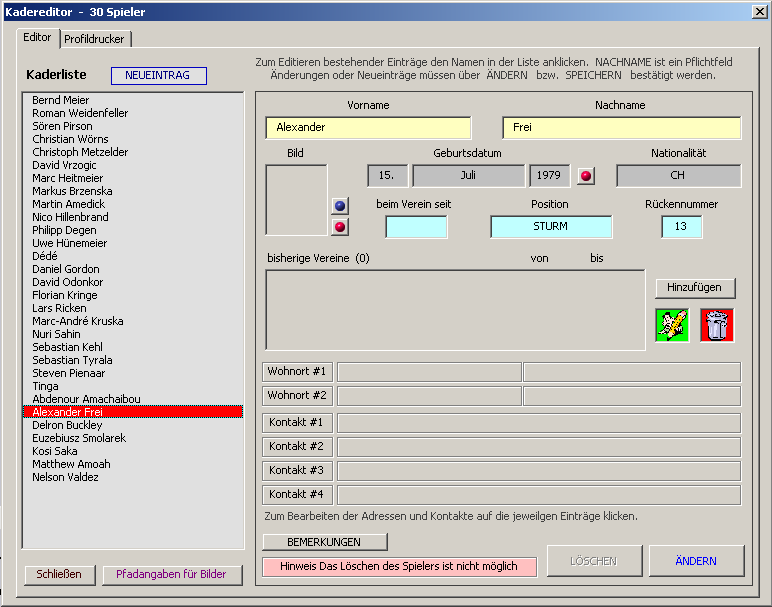Click the Schließen button
The image size is (772, 607).
point(60,575)
